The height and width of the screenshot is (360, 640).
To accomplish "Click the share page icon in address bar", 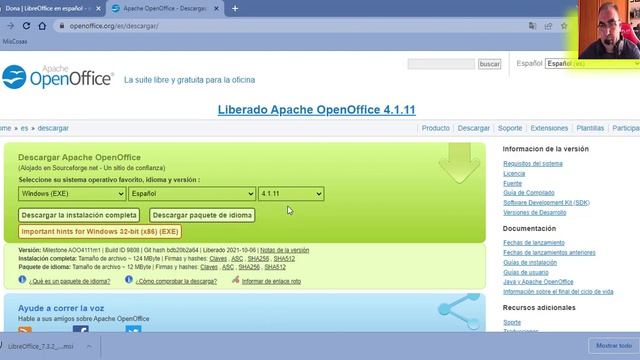I will click(x=548, y=26).
